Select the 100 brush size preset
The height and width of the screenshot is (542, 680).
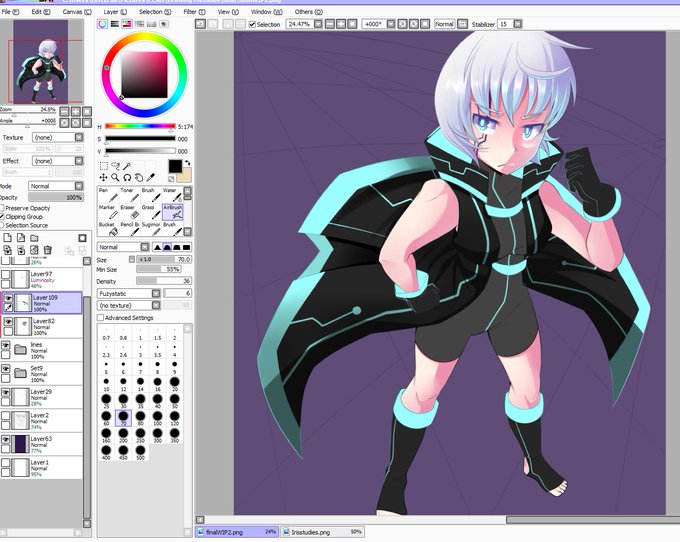tap(157, 418)
